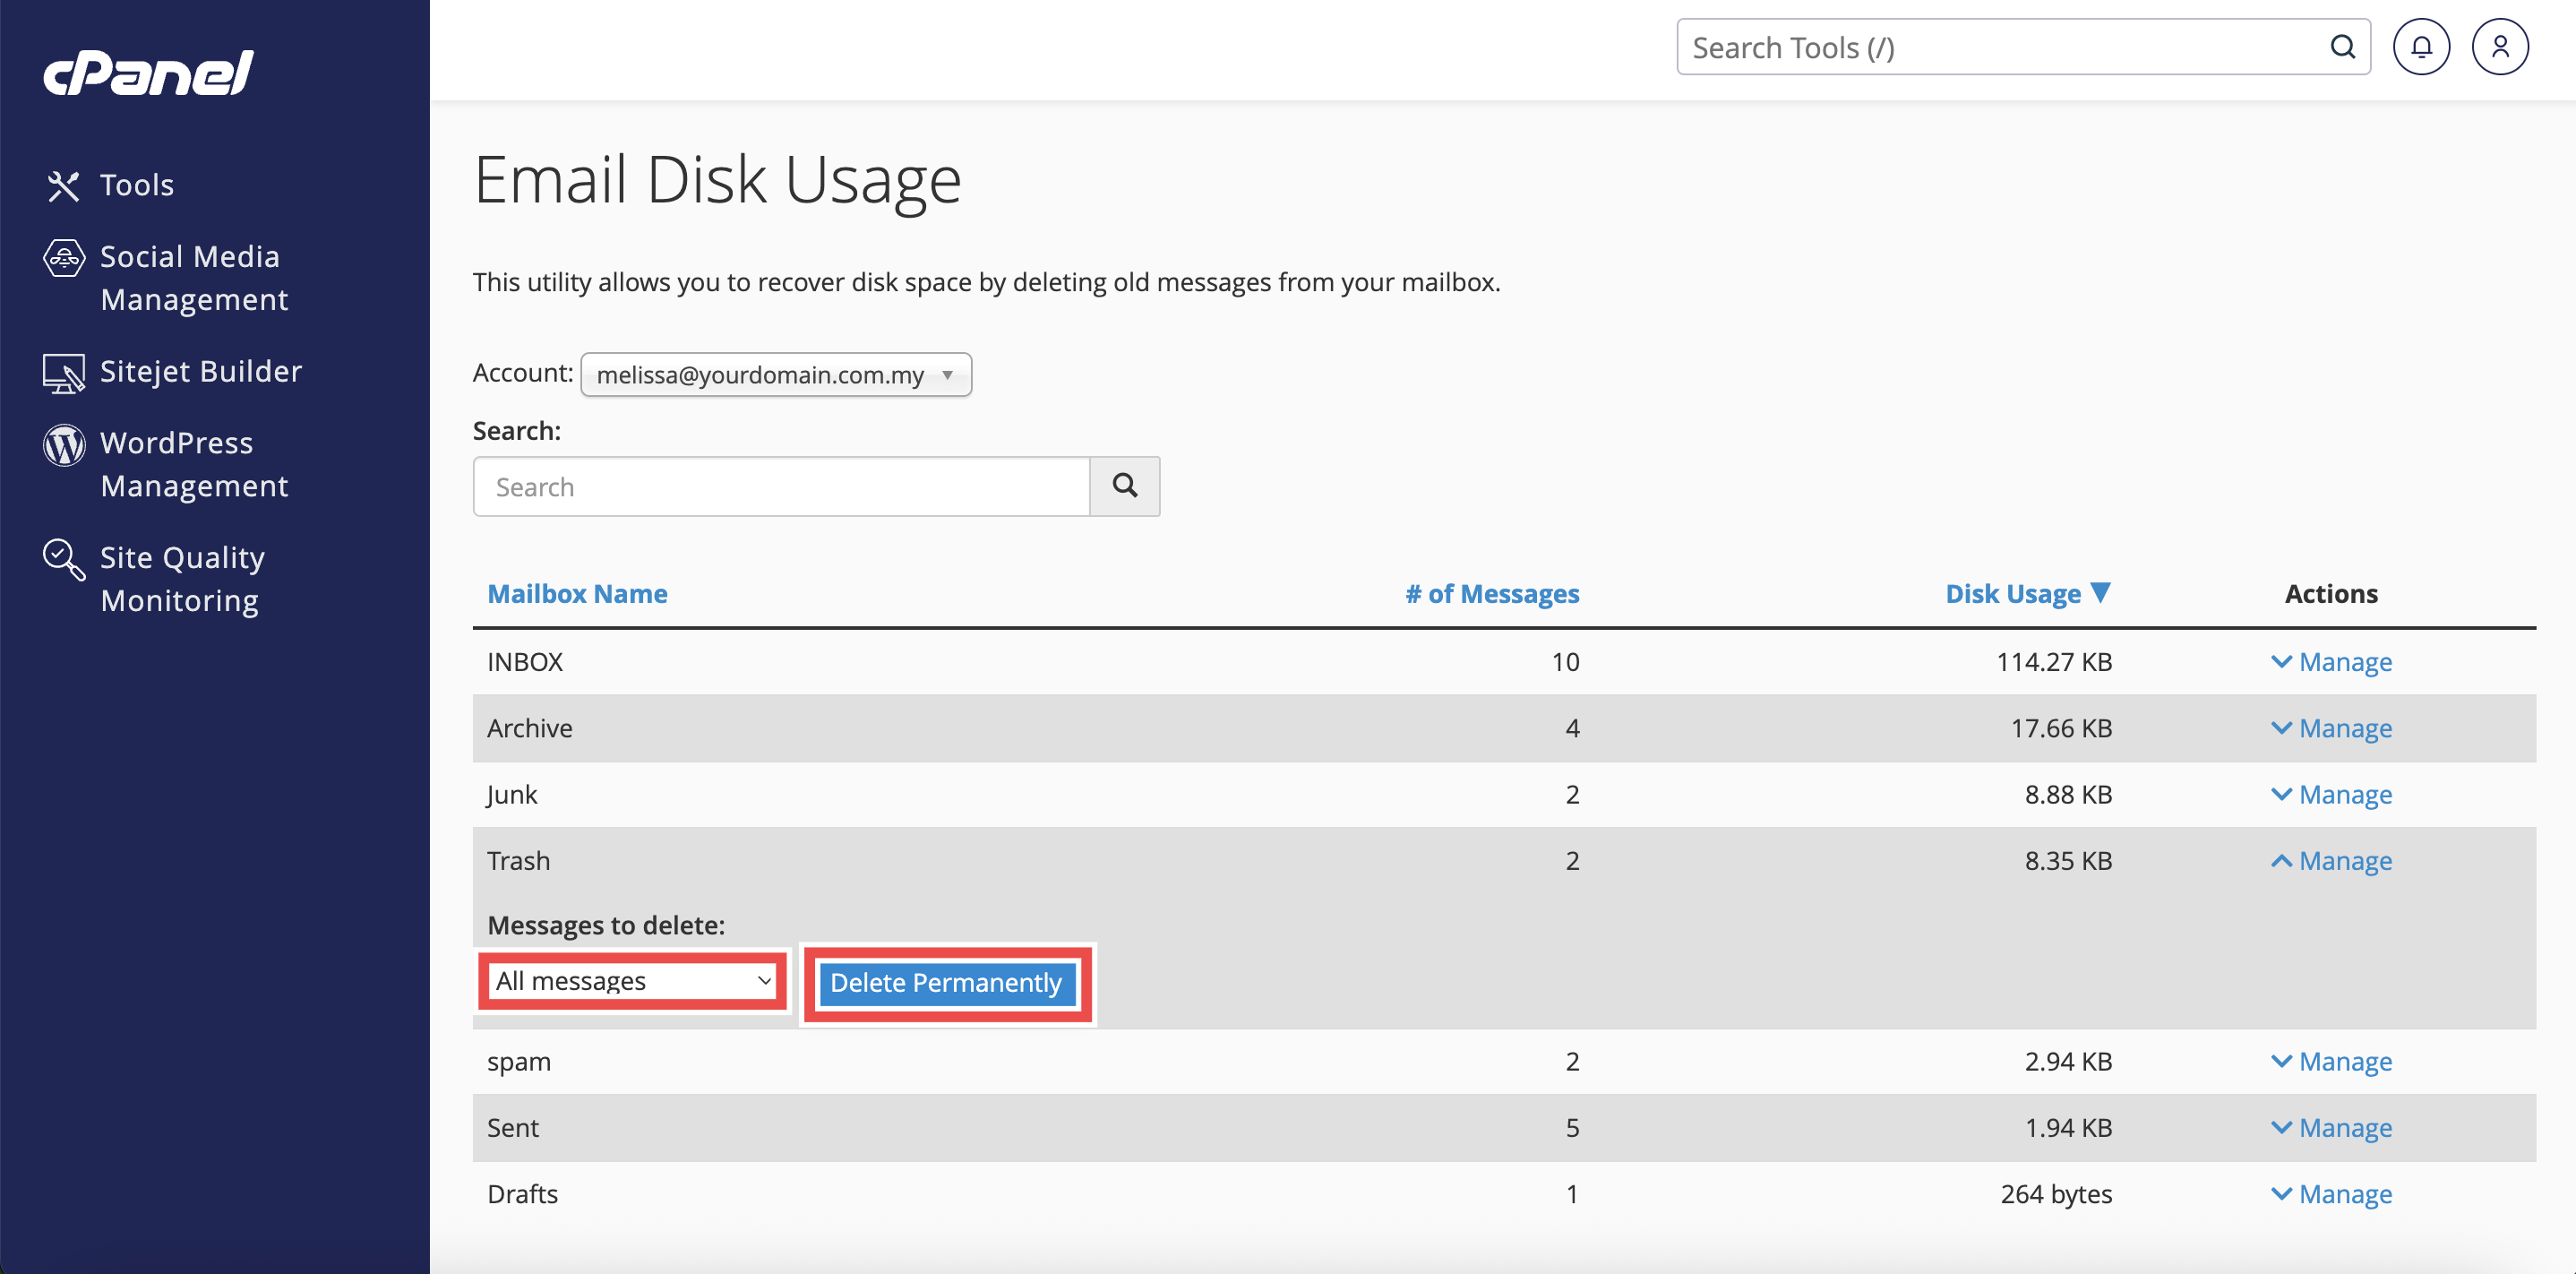Open the user account icon
The height and width of the screenshot is (1274, 2576).
pos(2499,47)
